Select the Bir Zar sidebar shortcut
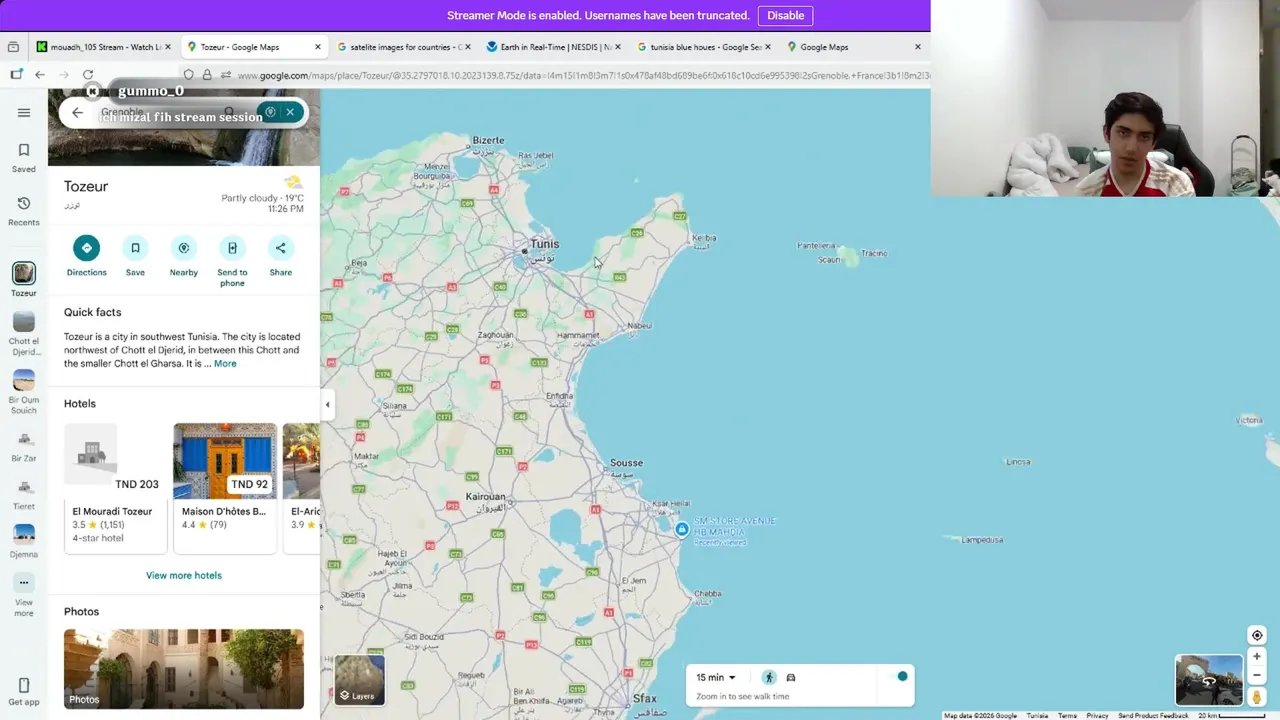 (24, 445)
